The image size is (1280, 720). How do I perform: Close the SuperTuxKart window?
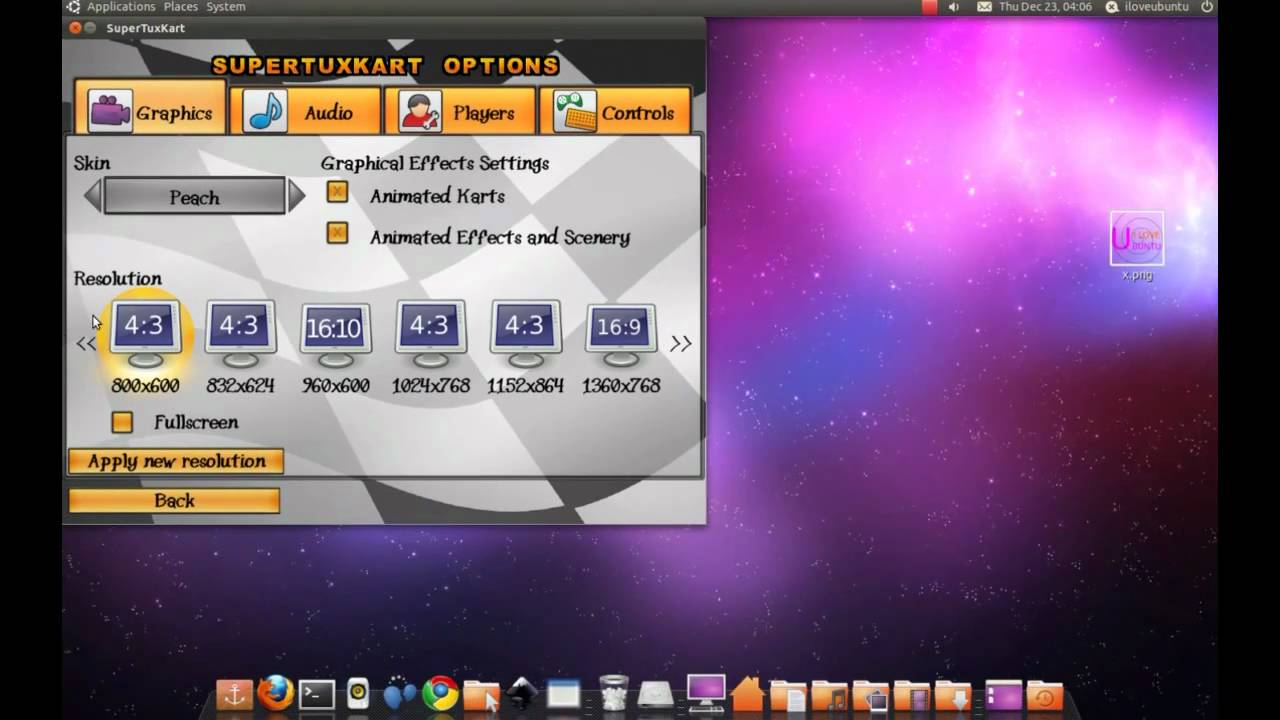coord(76,28)
